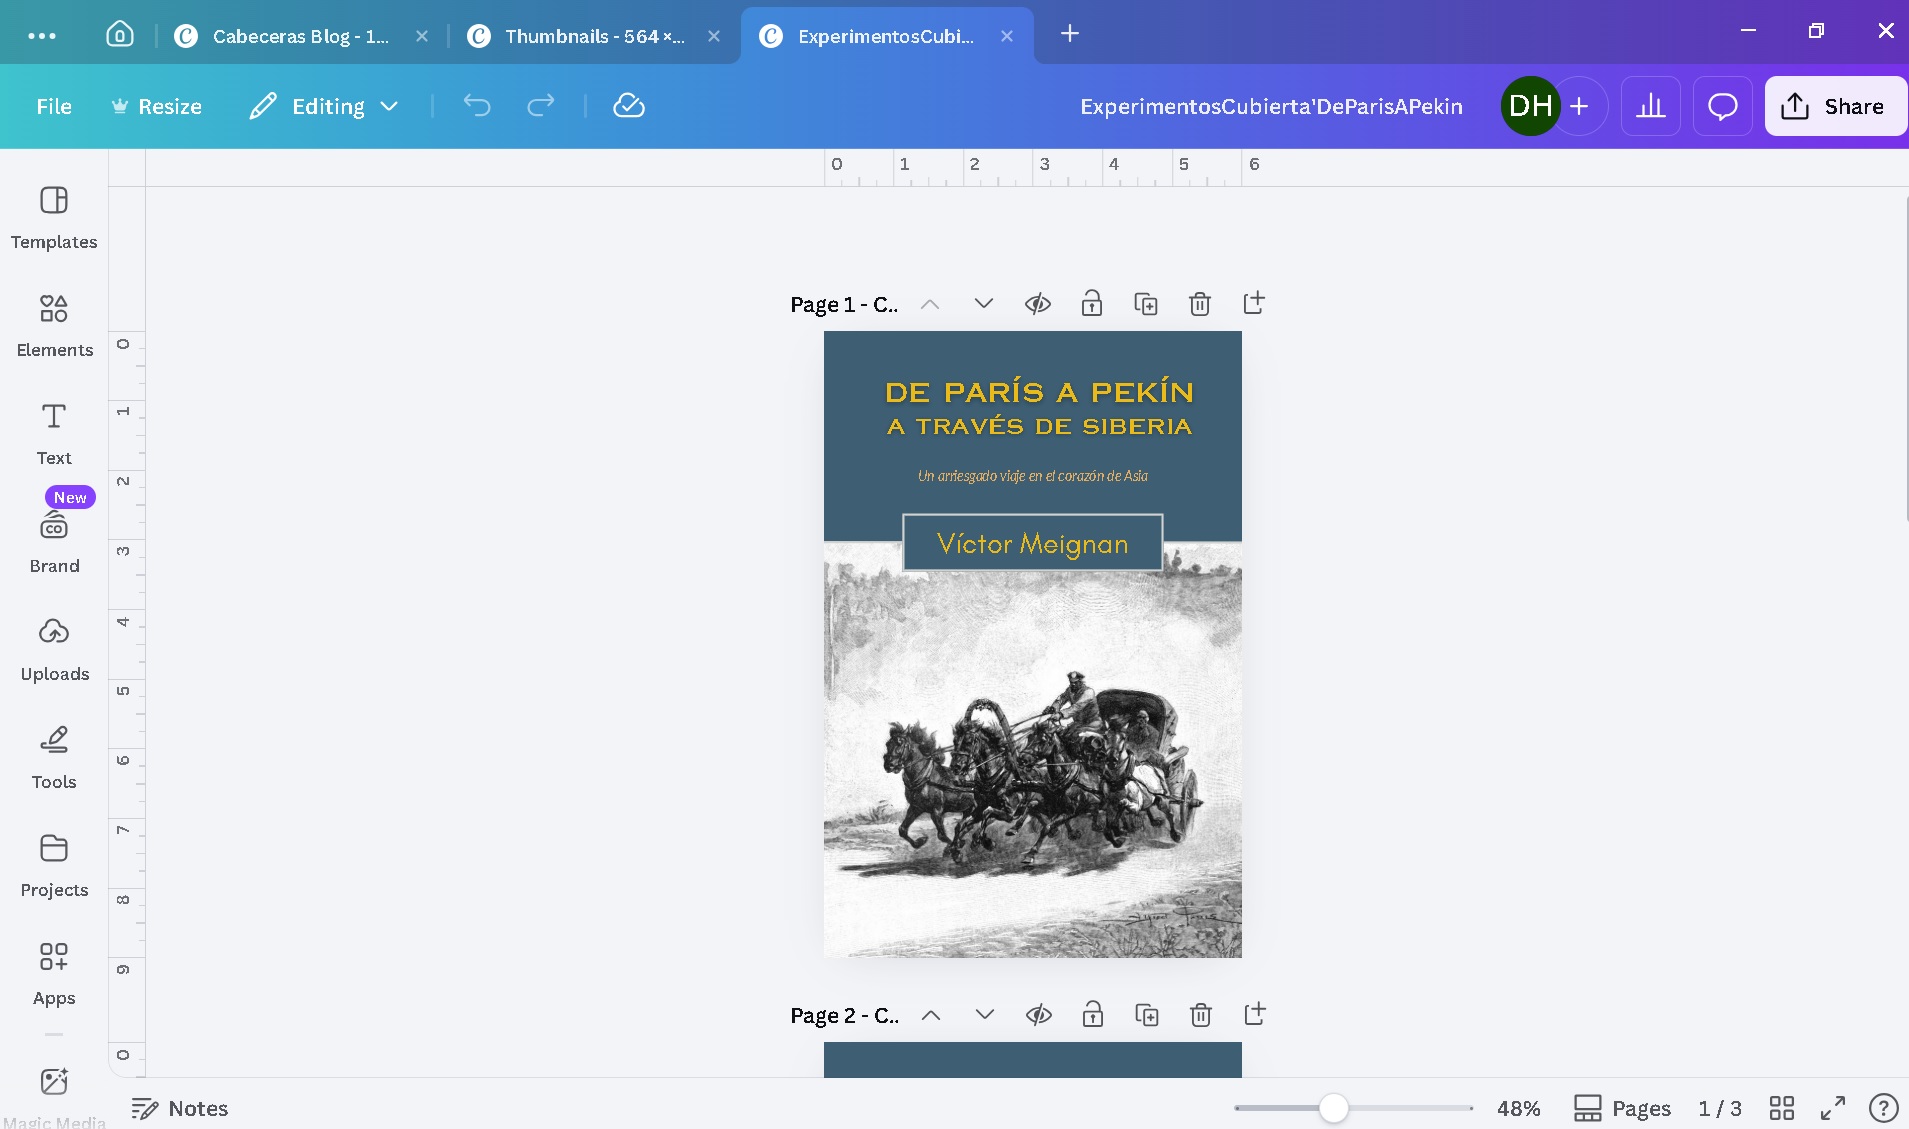This screenshot has height=1129, width=1909.
Task: Click the Undo arrow
Action: coord(477,106)
